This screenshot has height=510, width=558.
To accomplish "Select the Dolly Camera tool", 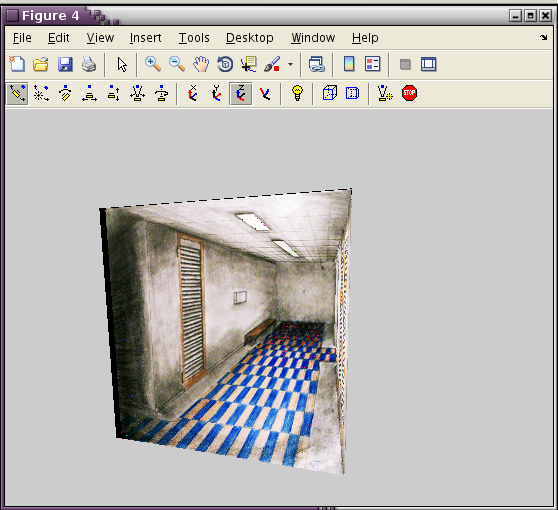I will click(x=89, y=94).
